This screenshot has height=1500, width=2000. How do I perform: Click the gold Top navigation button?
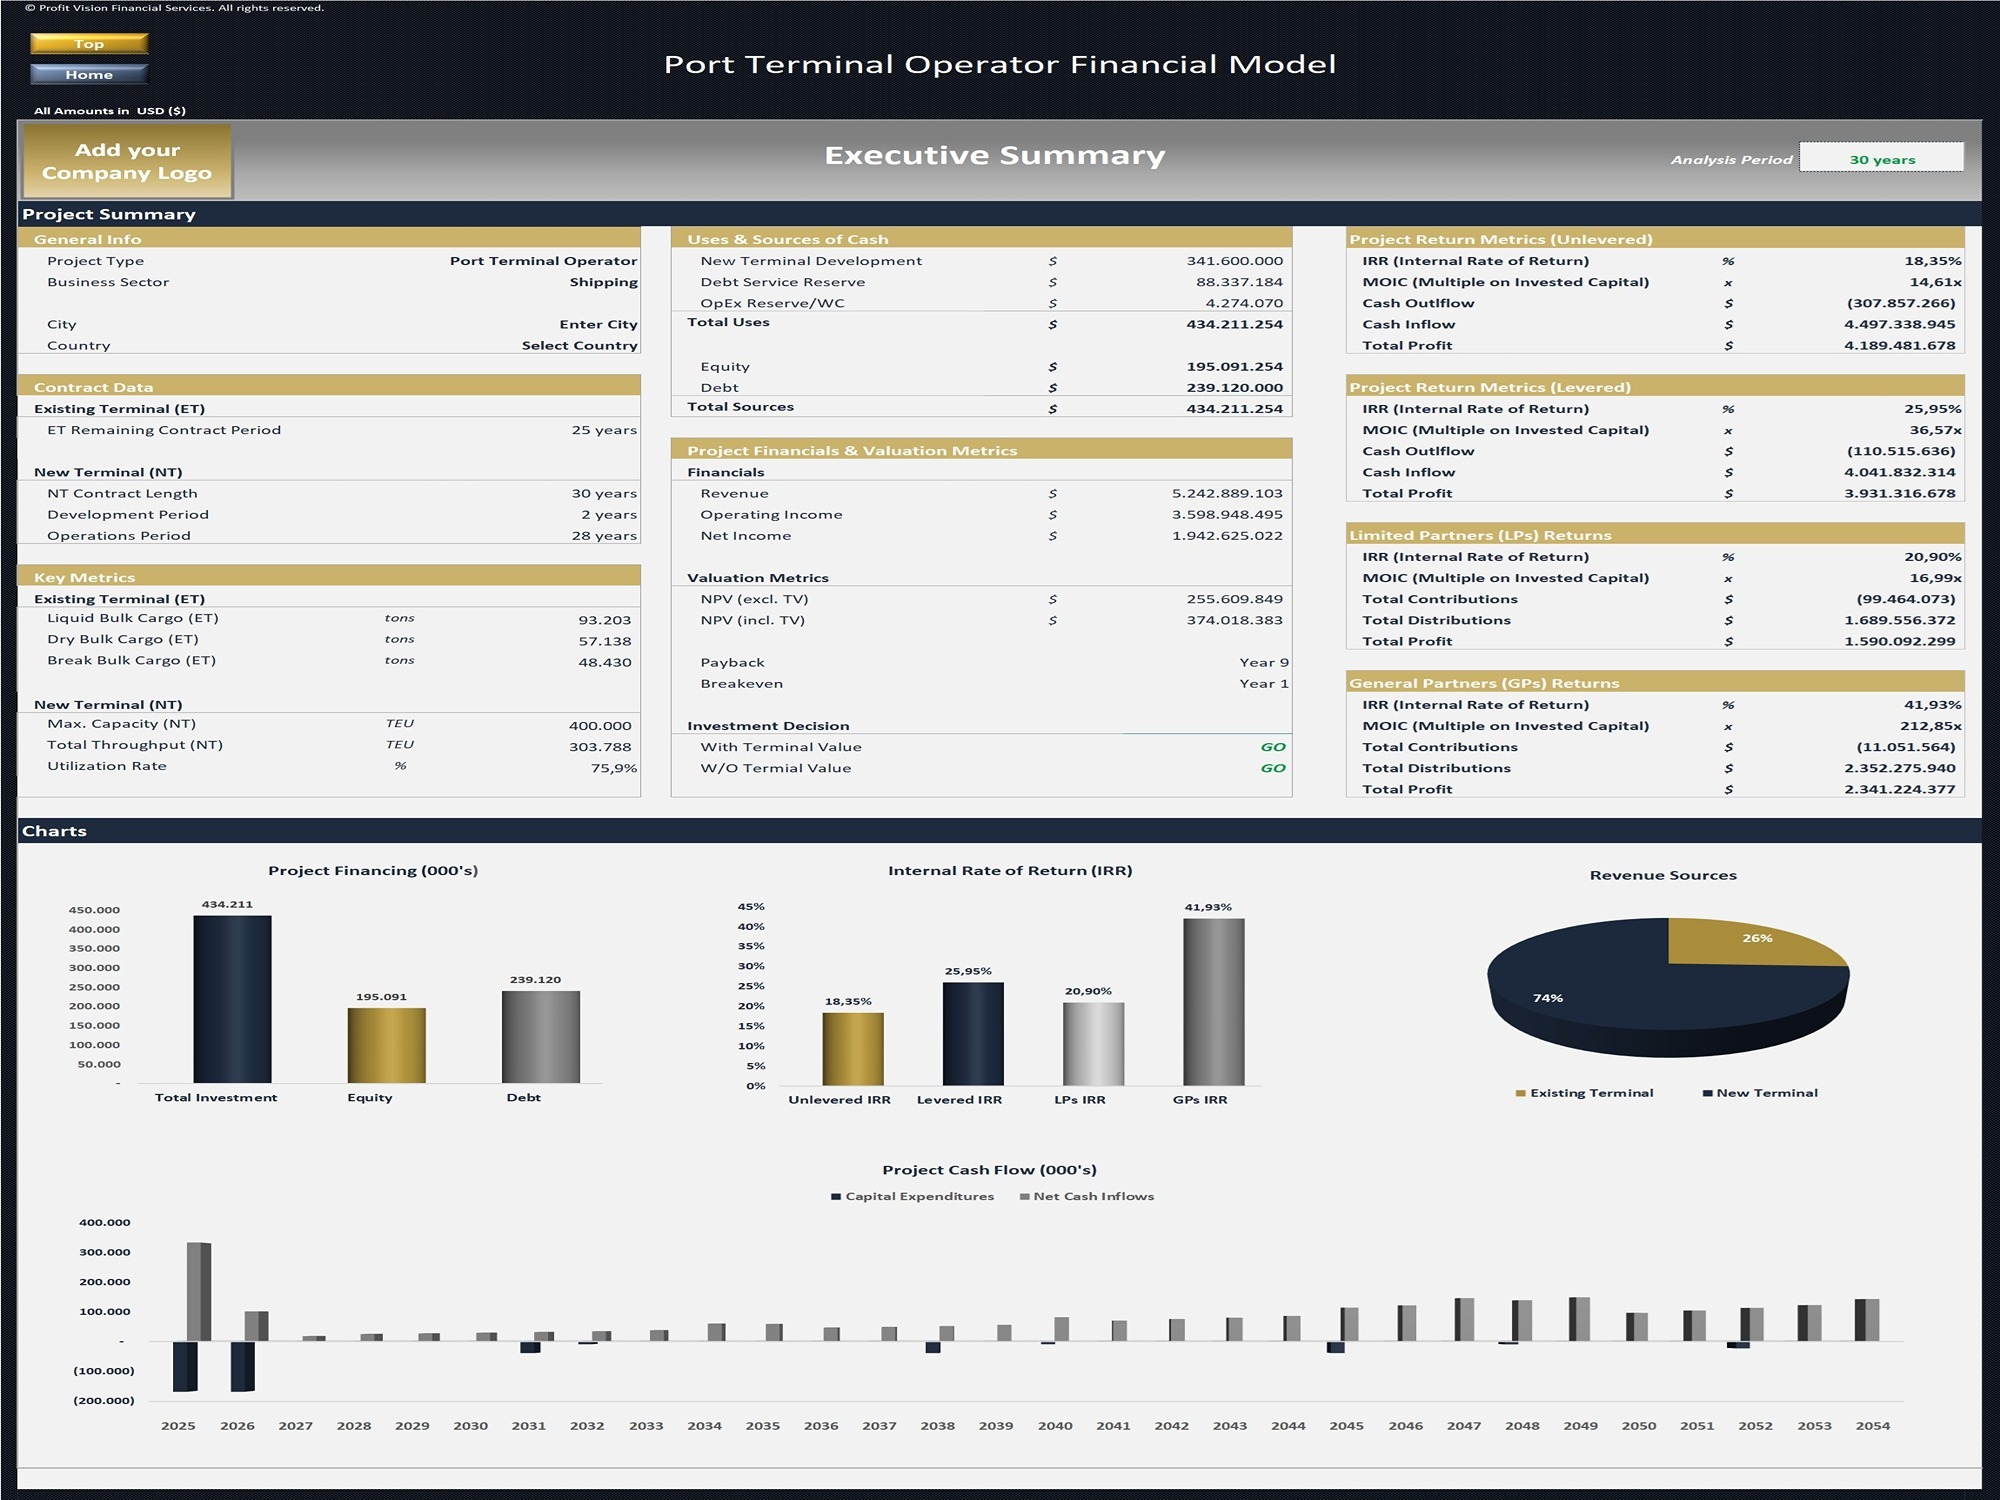89,43
